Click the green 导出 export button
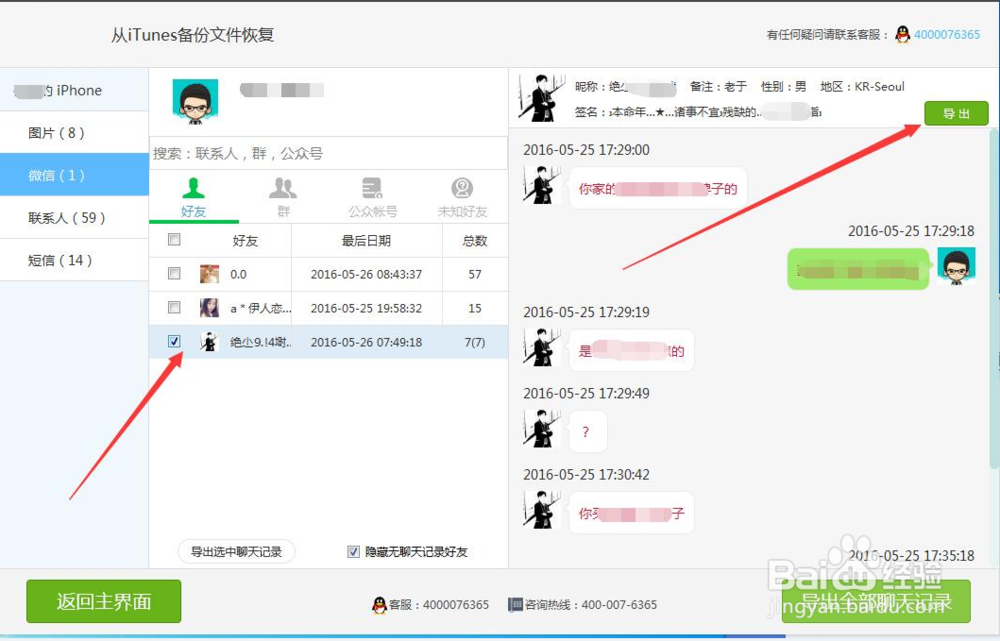 (956, 113)
